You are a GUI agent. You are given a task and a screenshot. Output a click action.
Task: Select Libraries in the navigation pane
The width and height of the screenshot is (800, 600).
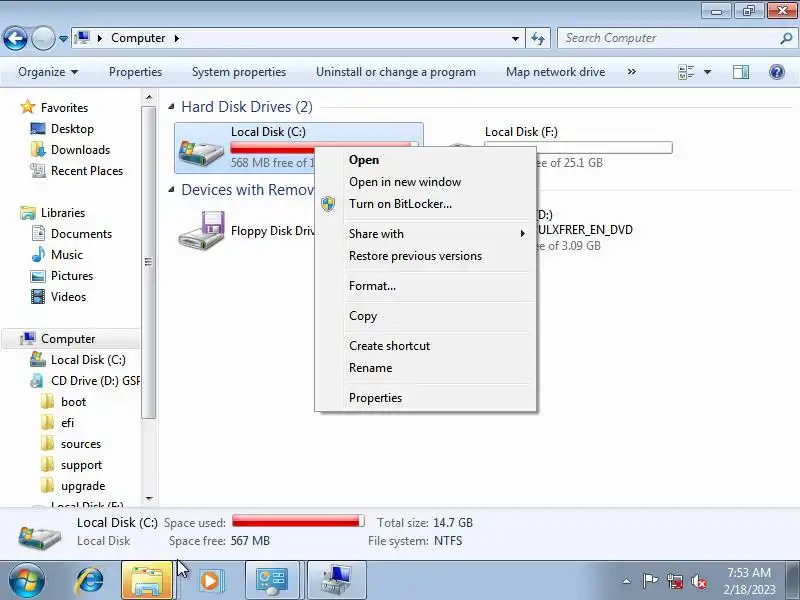[x=63, y=213]
